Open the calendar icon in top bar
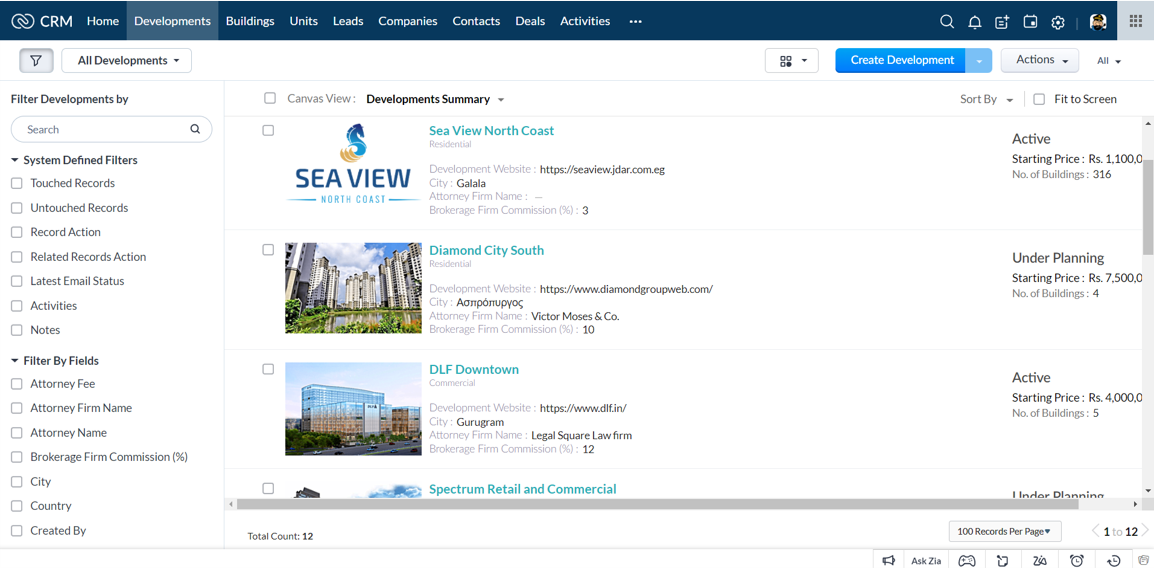The width and height of the screenshot is (1154, 568). click(x=1030, y=21)
